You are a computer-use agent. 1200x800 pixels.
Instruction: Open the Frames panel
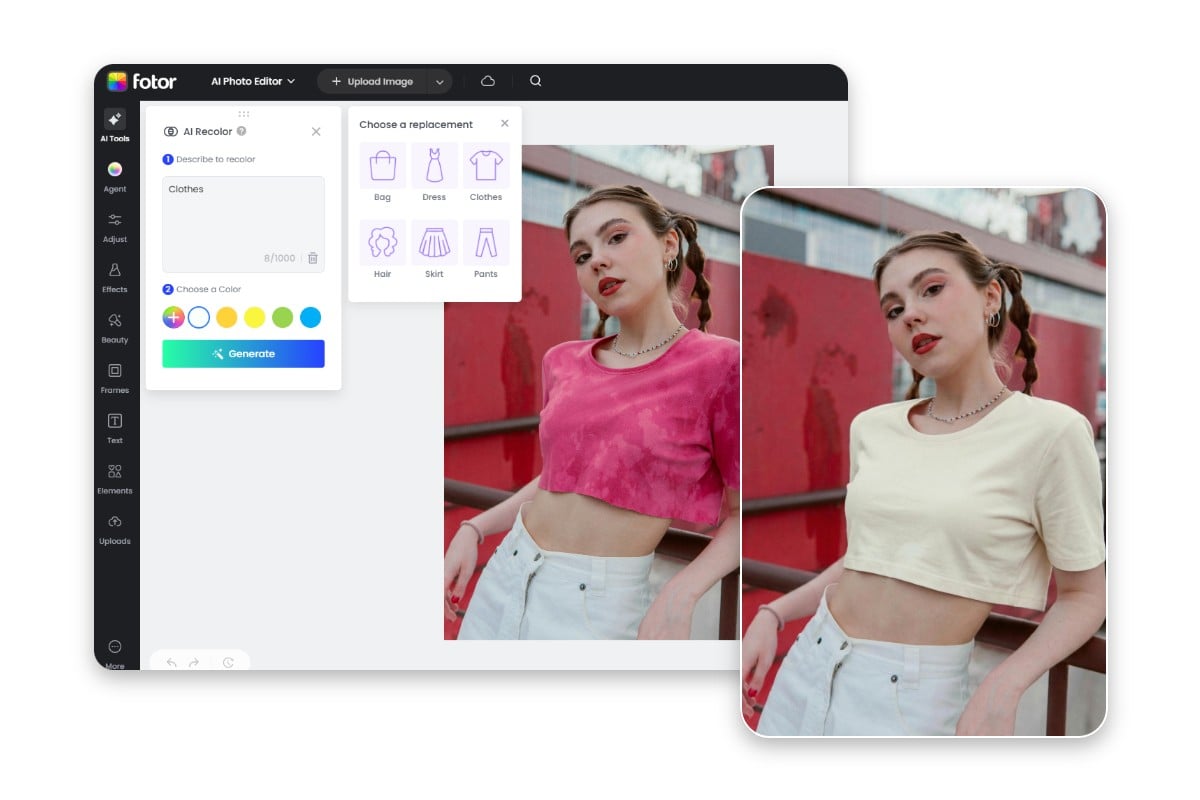point(115,377)
